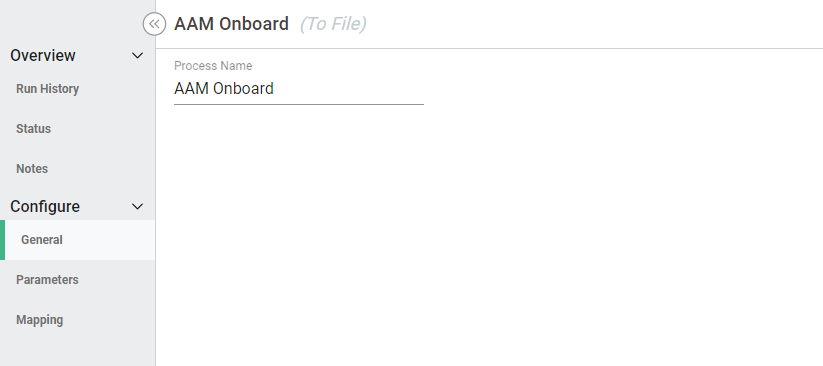Click the (To File) subtitle text
This screenshot has height=366, width=823.
pyautogui.click(x=333, y=24)
